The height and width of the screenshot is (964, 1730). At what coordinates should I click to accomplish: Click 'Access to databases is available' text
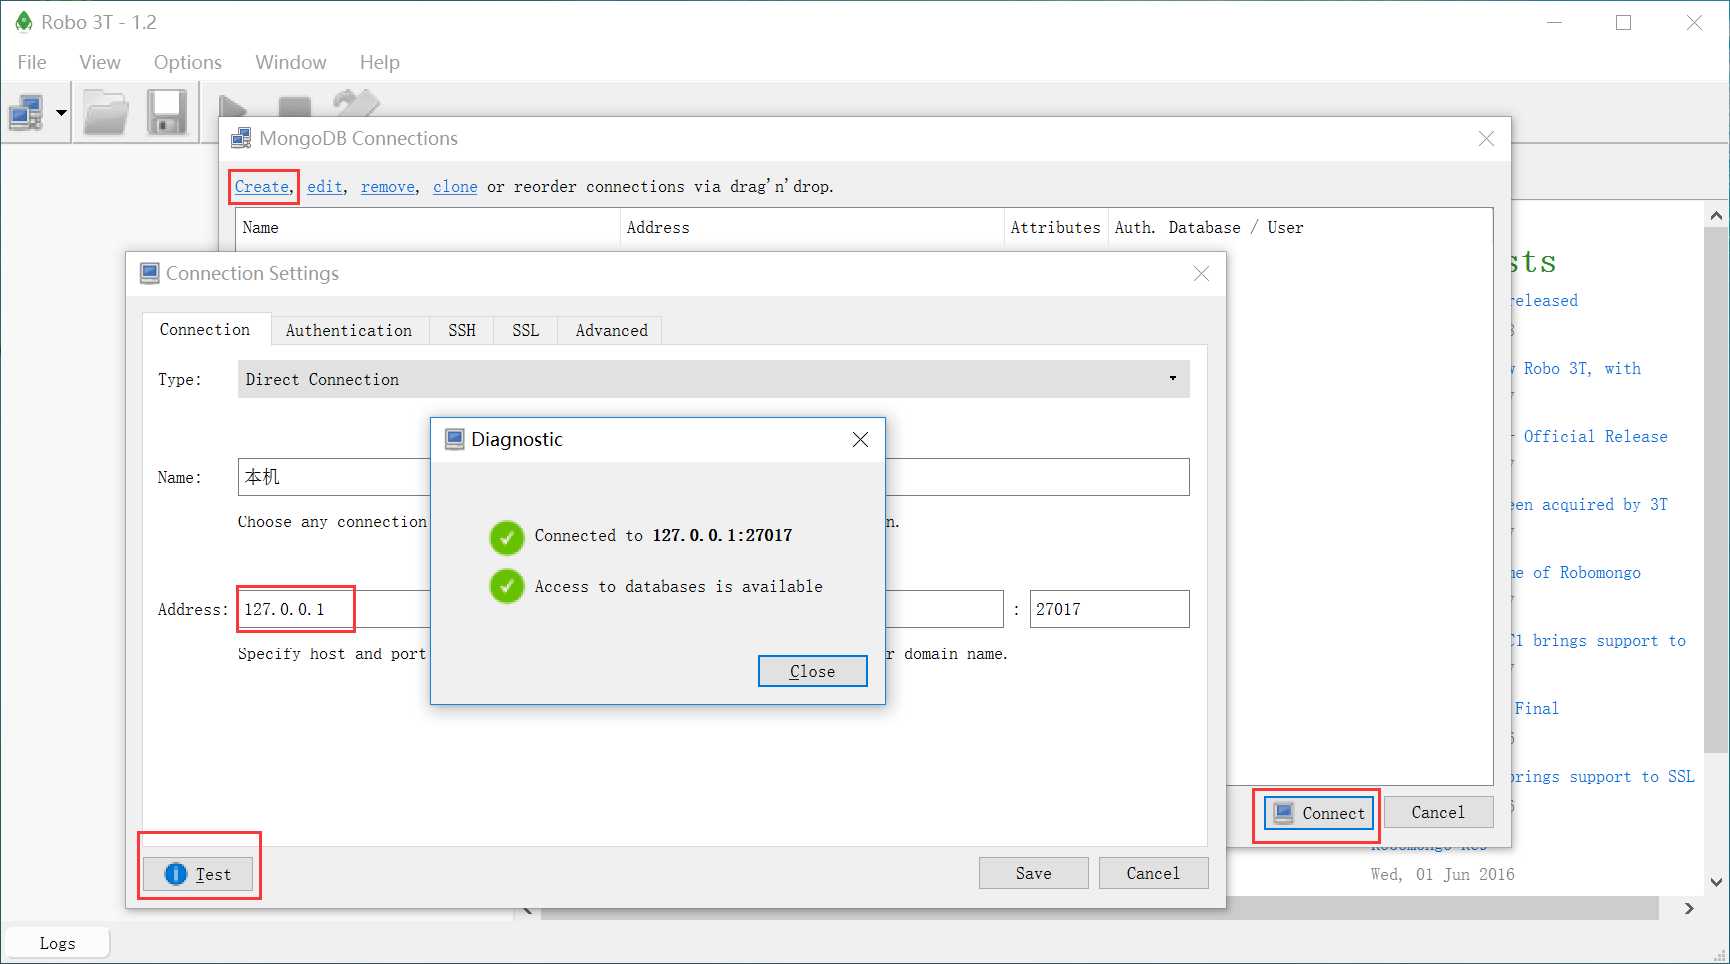pos(678,587)
